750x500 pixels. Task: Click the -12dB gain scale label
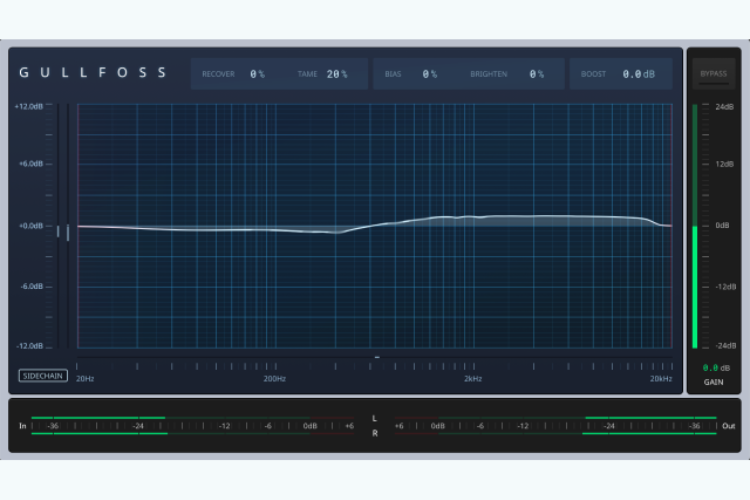pyautogui.click(x=726, y=287)
